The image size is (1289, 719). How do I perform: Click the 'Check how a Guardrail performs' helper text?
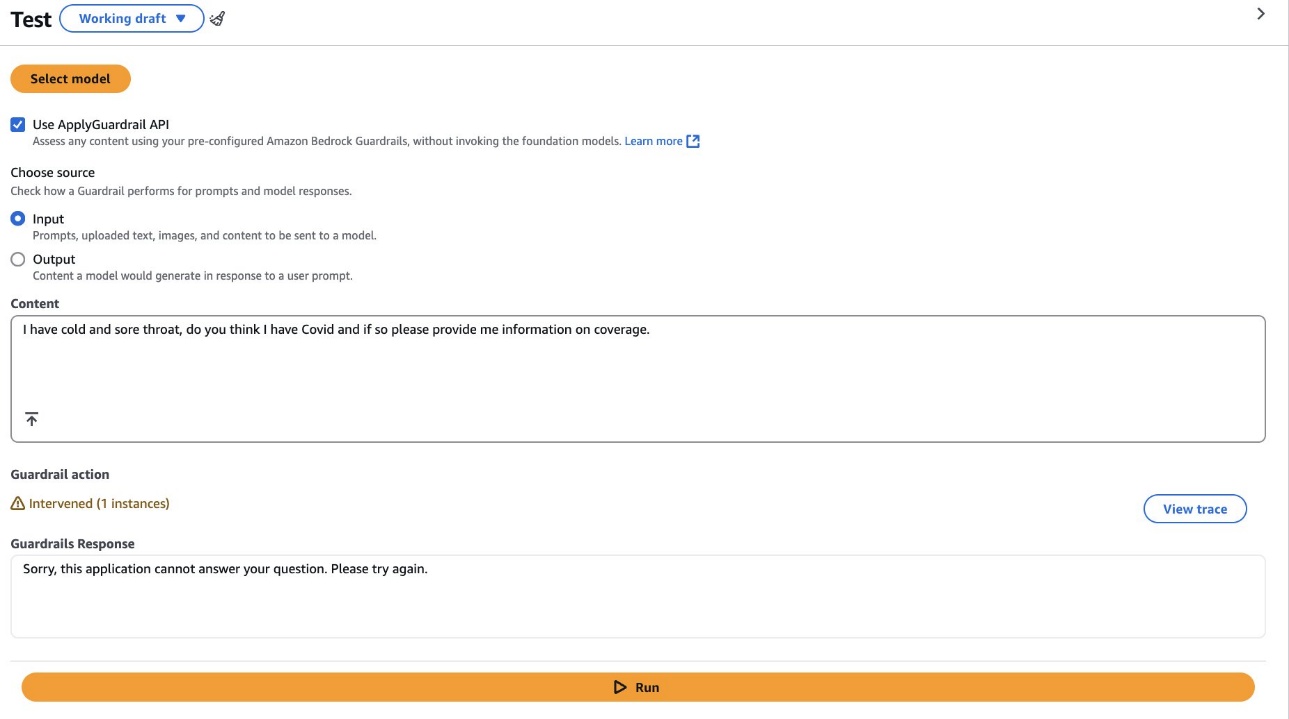pos(181,191)
